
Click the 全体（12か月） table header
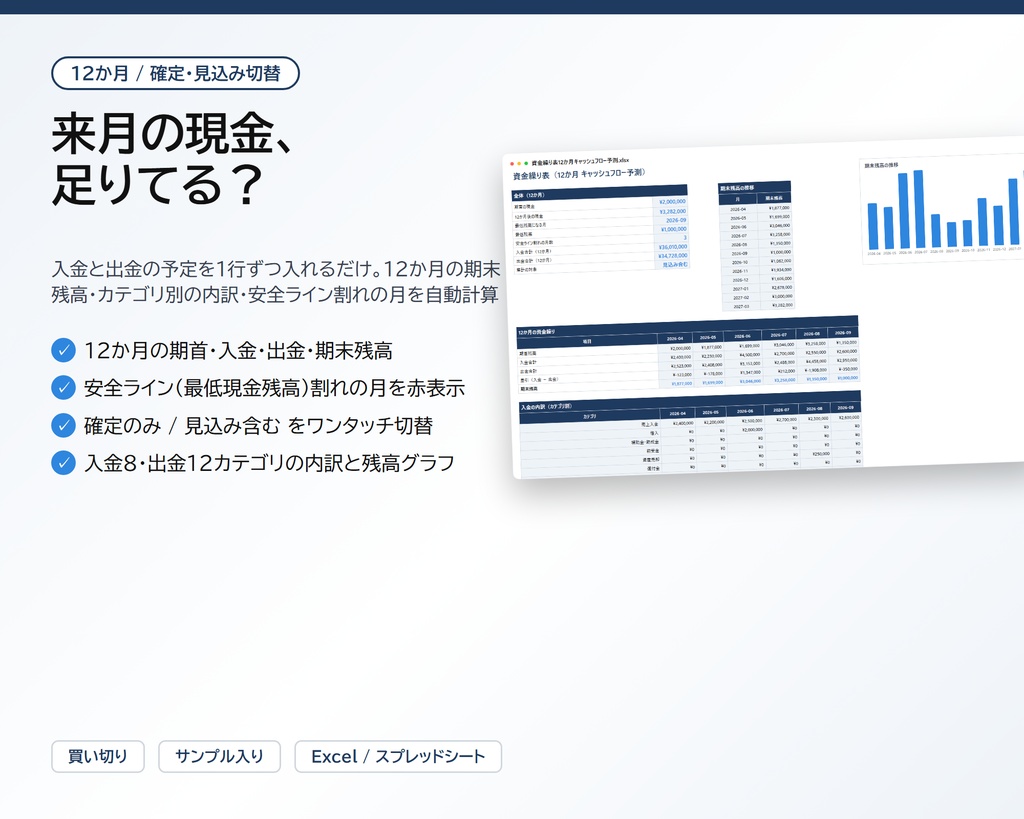[600, 192]
